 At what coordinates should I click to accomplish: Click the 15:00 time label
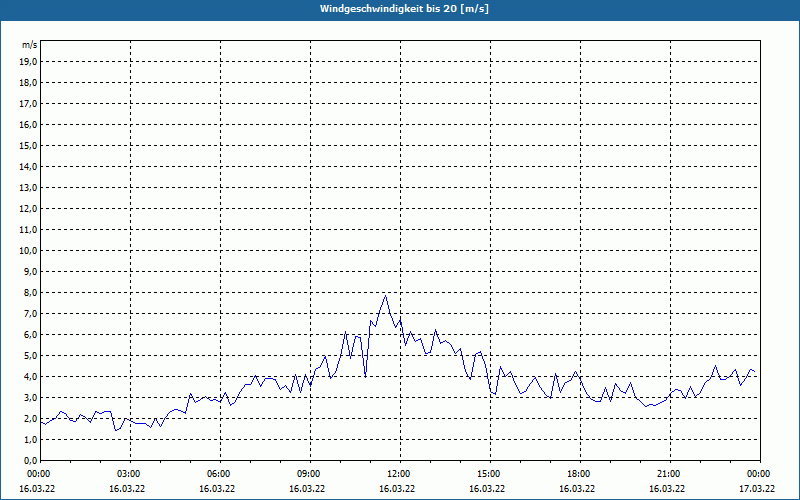[490, 474]
